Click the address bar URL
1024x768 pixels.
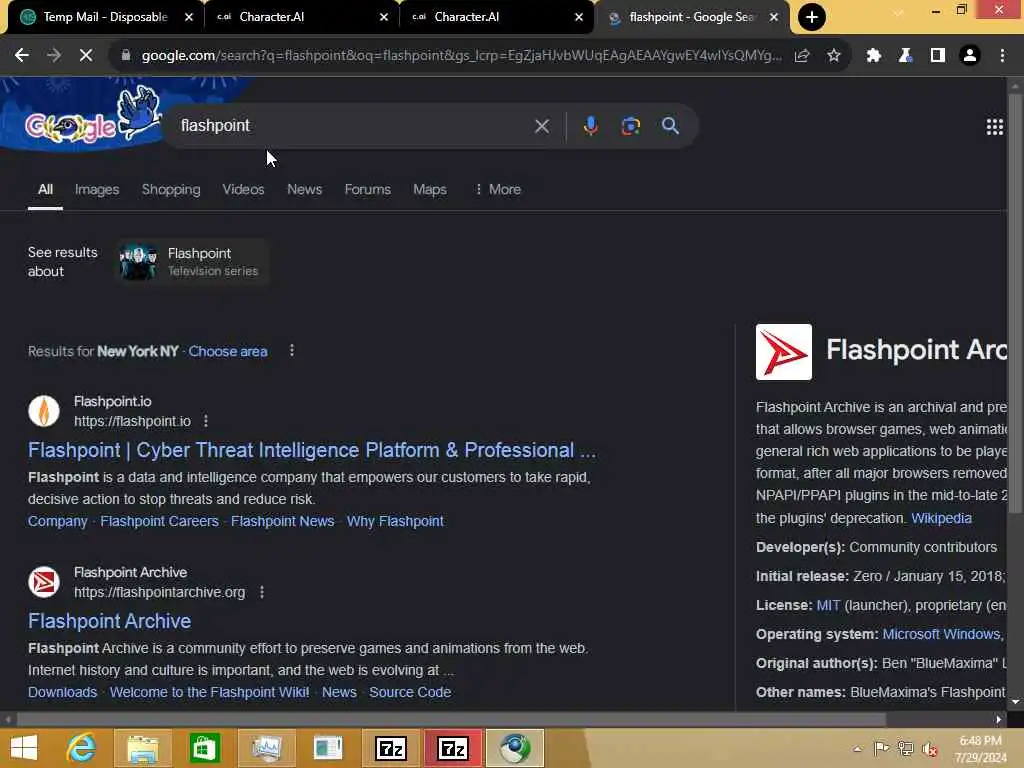[x=461, y=56]
